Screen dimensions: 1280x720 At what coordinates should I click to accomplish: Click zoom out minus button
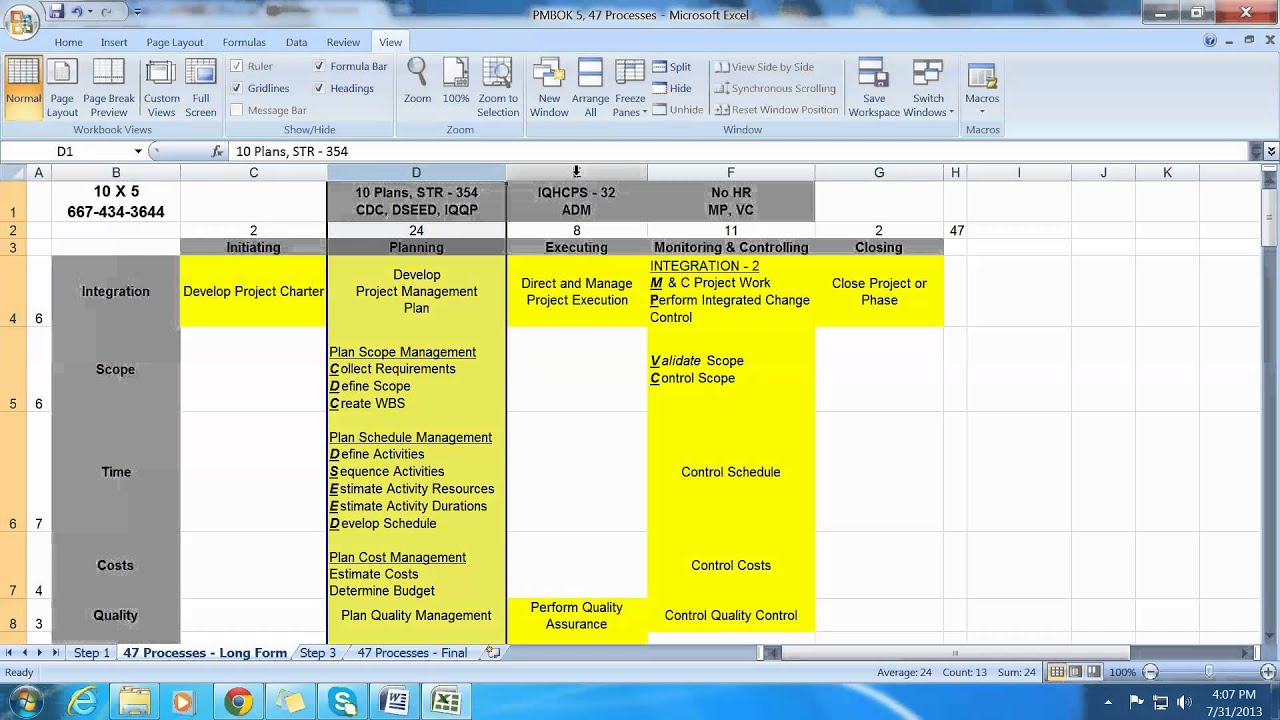coord(1150,672)
